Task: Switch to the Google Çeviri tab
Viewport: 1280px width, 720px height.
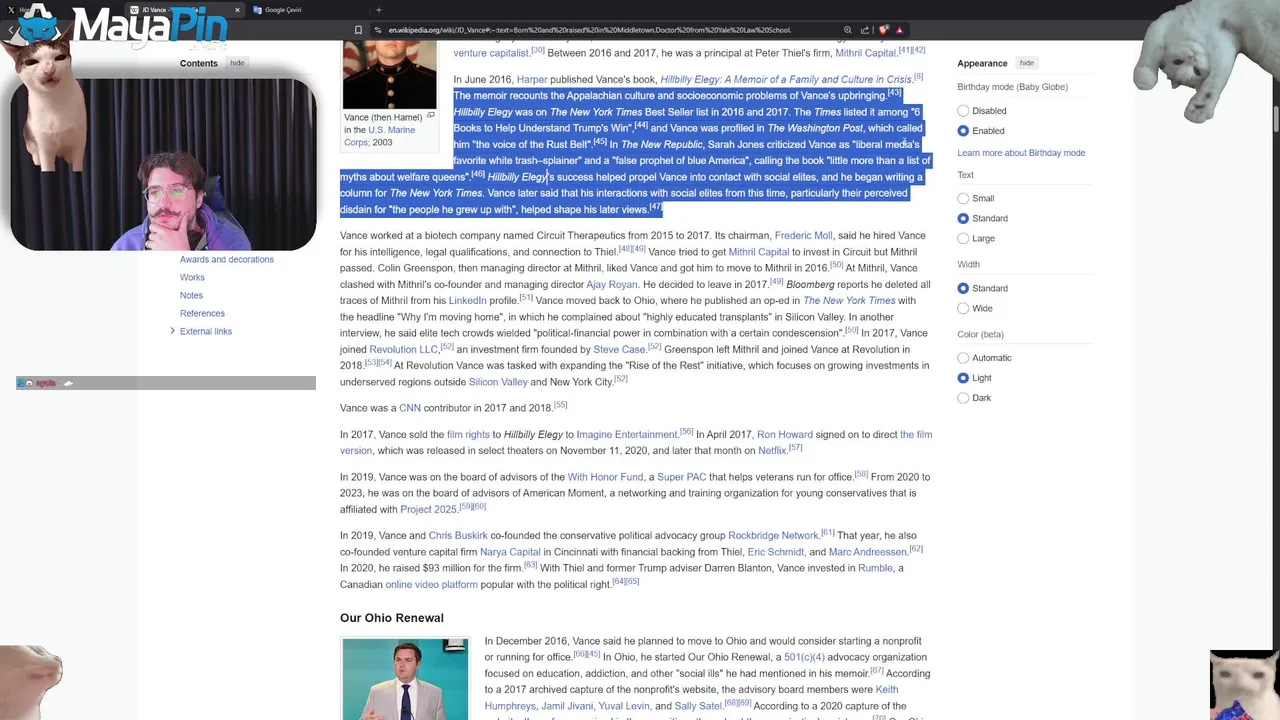Action: (310, 10)
